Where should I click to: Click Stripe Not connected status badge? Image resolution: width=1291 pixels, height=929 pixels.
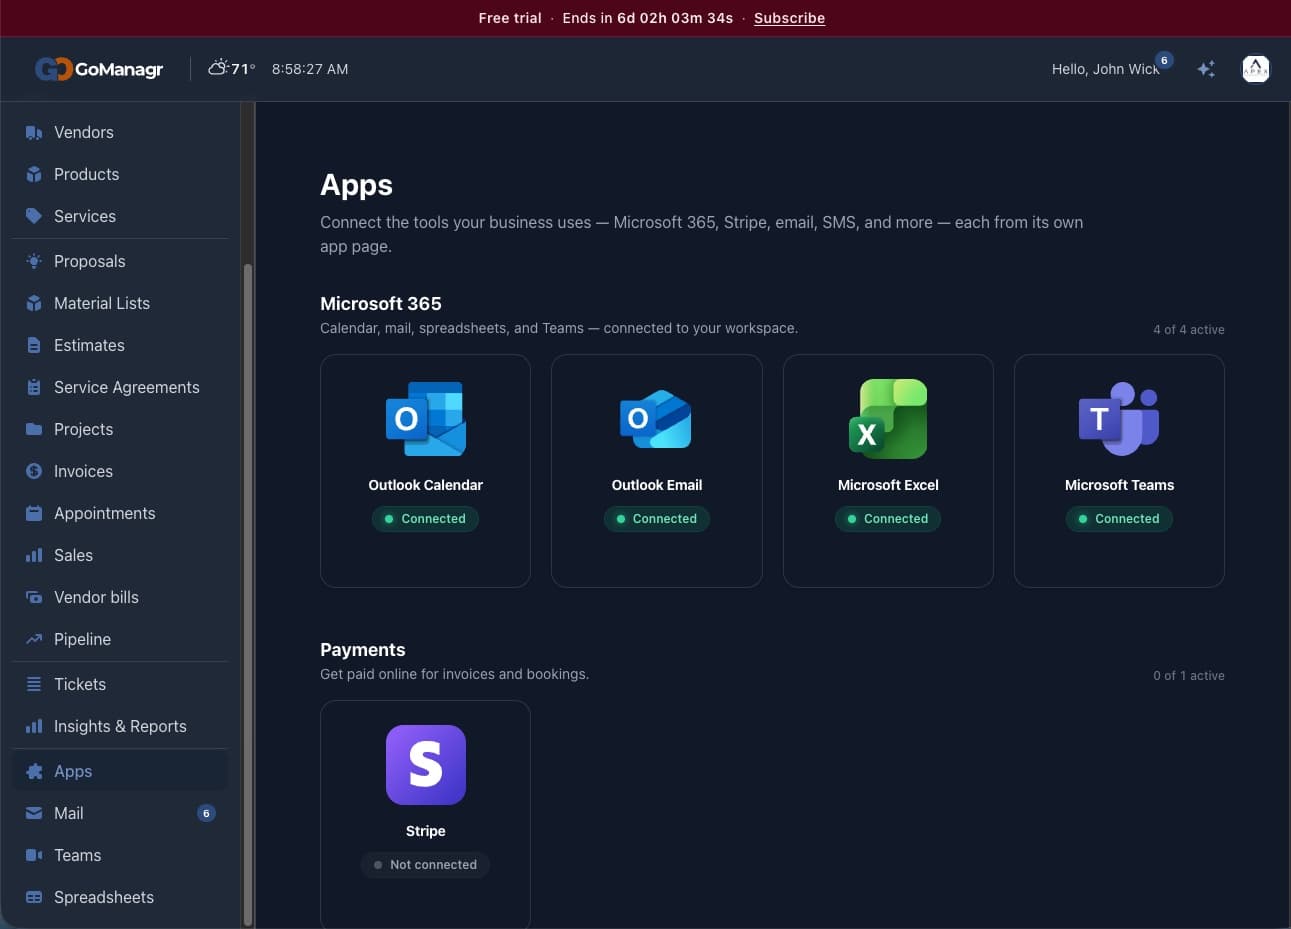coord(426,865)
